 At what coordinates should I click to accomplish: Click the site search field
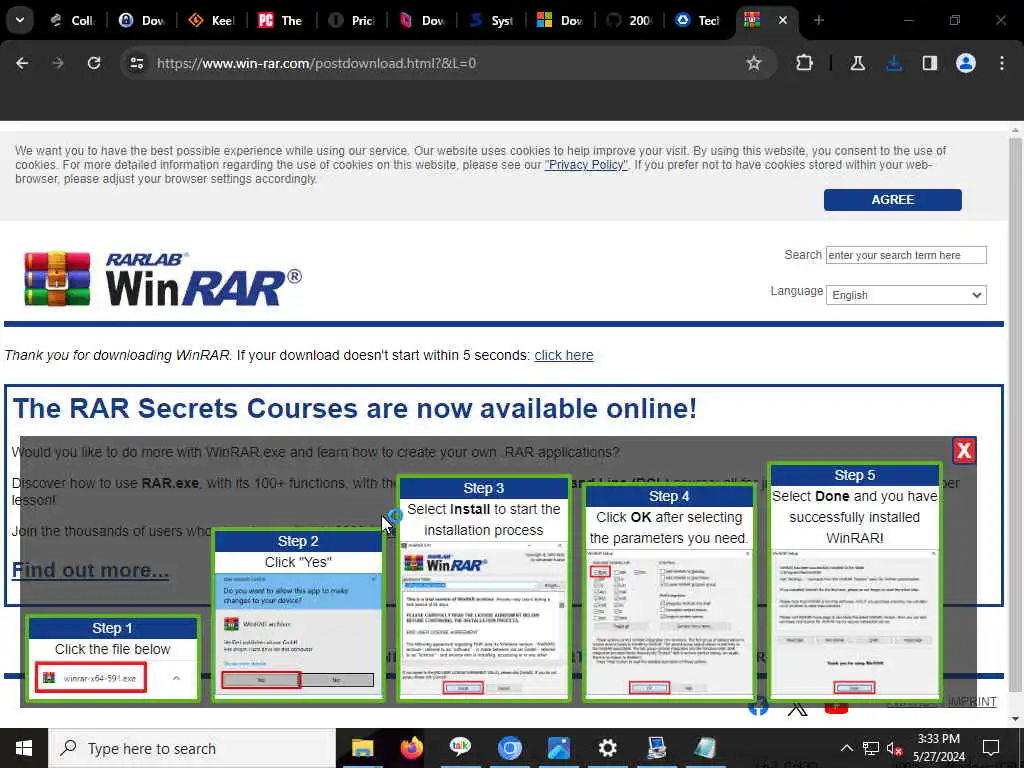pos(906,255)
